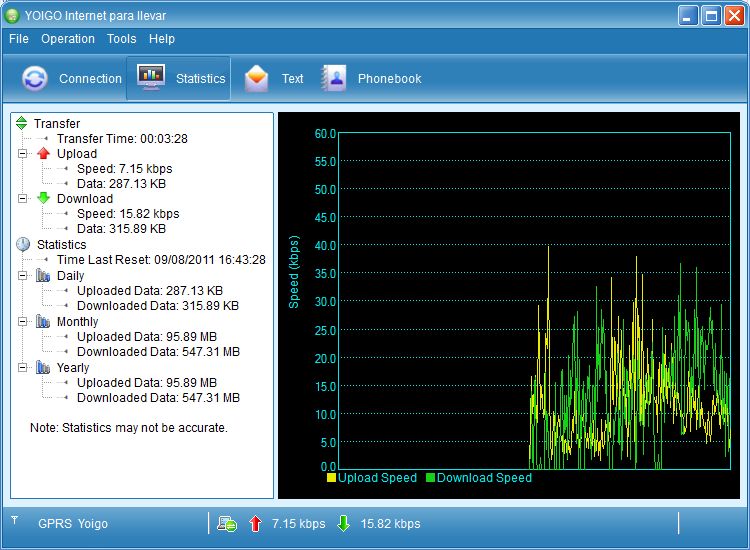The width and height of the screenshot is (750, 550).
Task: Select Upload Data: 287.13 KB row
Action: point(121,184)
